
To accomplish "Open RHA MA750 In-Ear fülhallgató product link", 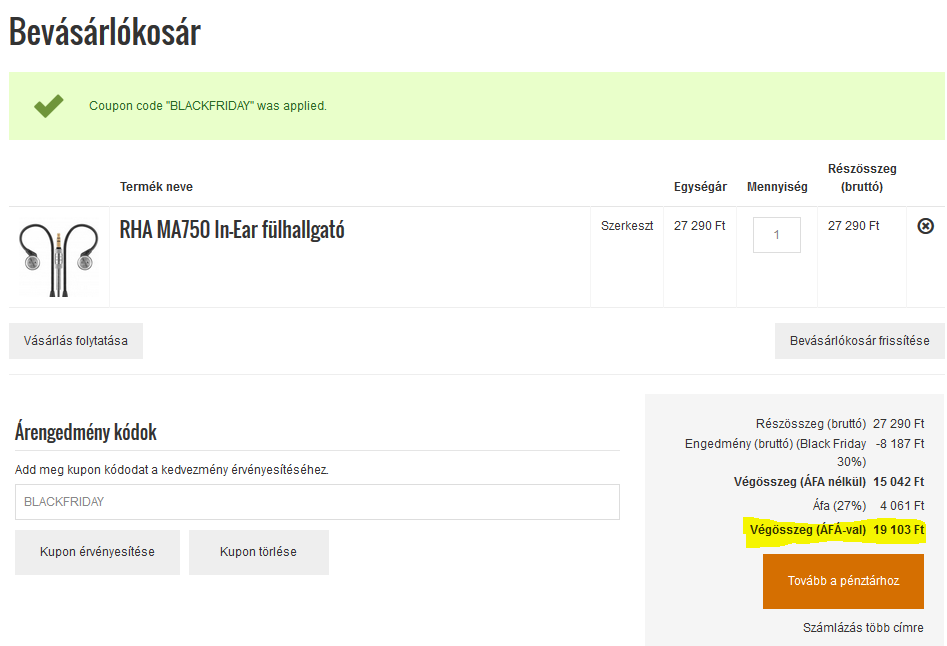I will [x=232, y=229].
